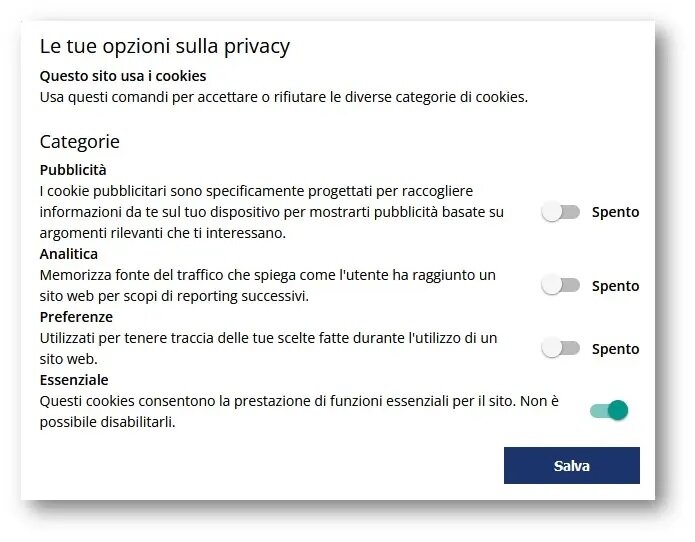Click the Spento label beside Pubblicità
The width and height of the screenshot is (695, 542).
tap(615, 212)
